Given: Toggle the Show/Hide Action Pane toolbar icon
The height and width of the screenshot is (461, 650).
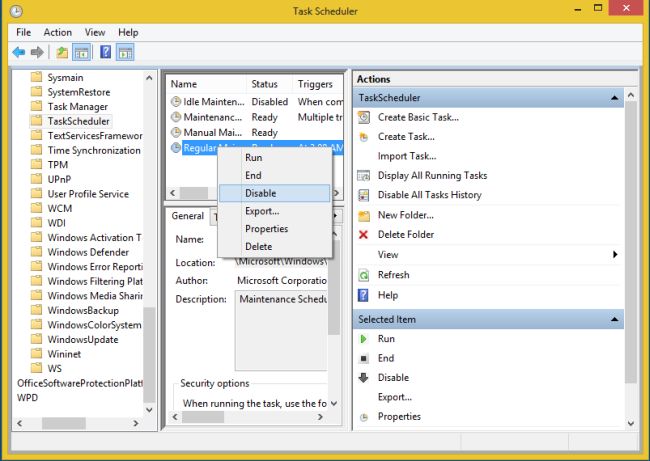Looking at the screenshot, I should pyautogui.click(x=125, y=53).
